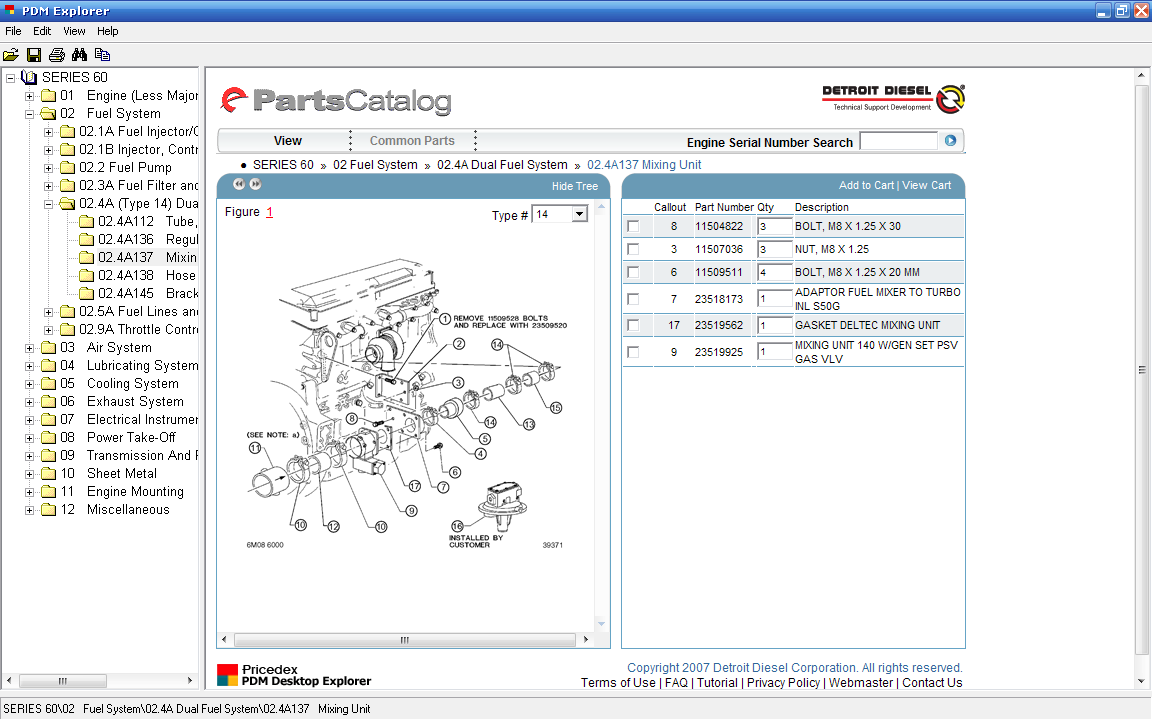Expand the 06 Exhaust System node
The image size is (1152, 720).
click(x=29, y=402)
